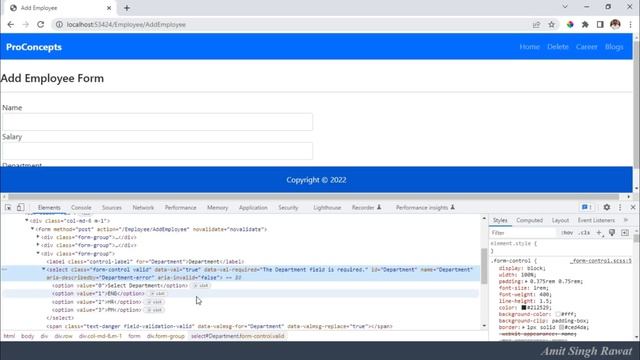The image size is (640, 360).
Task: Click the Delete nav link
Action: (x=558, y=47)
